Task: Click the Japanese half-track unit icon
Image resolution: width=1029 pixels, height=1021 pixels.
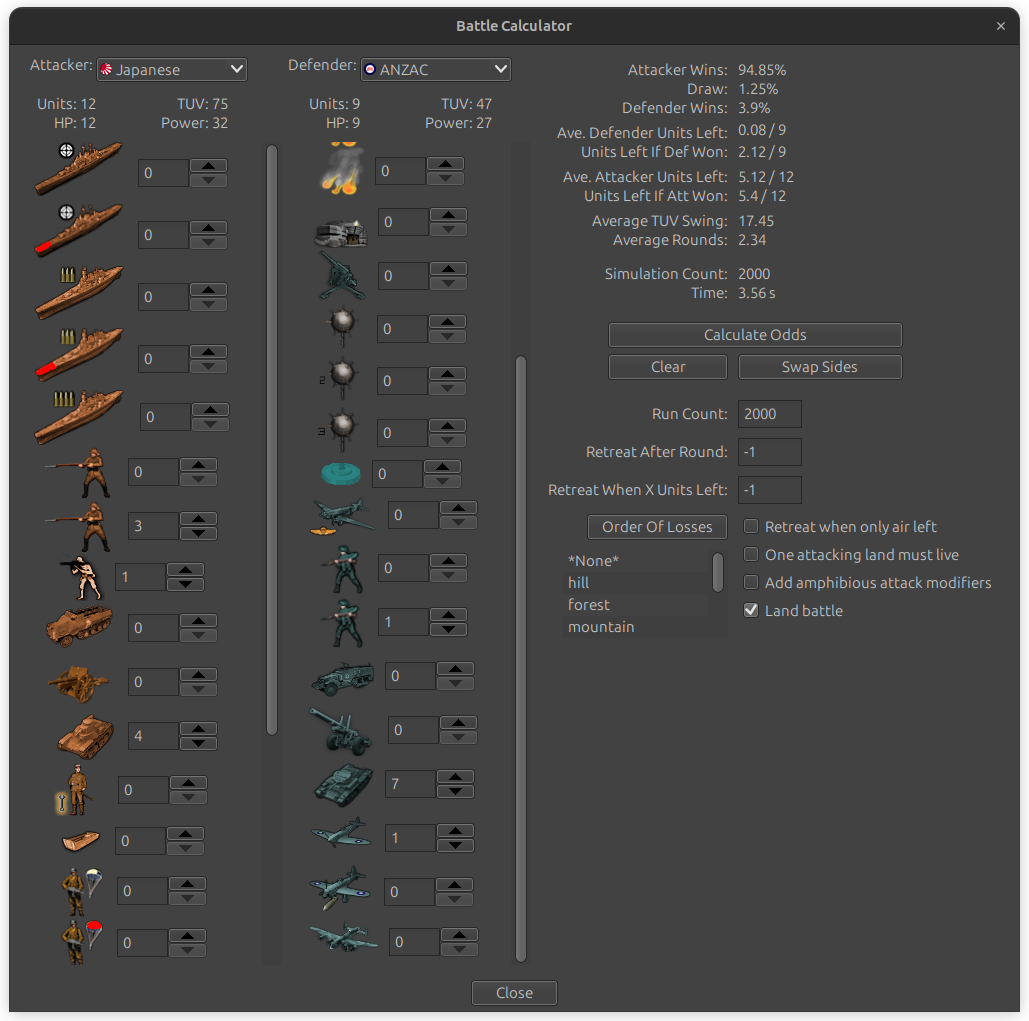Action: point(78,627)
